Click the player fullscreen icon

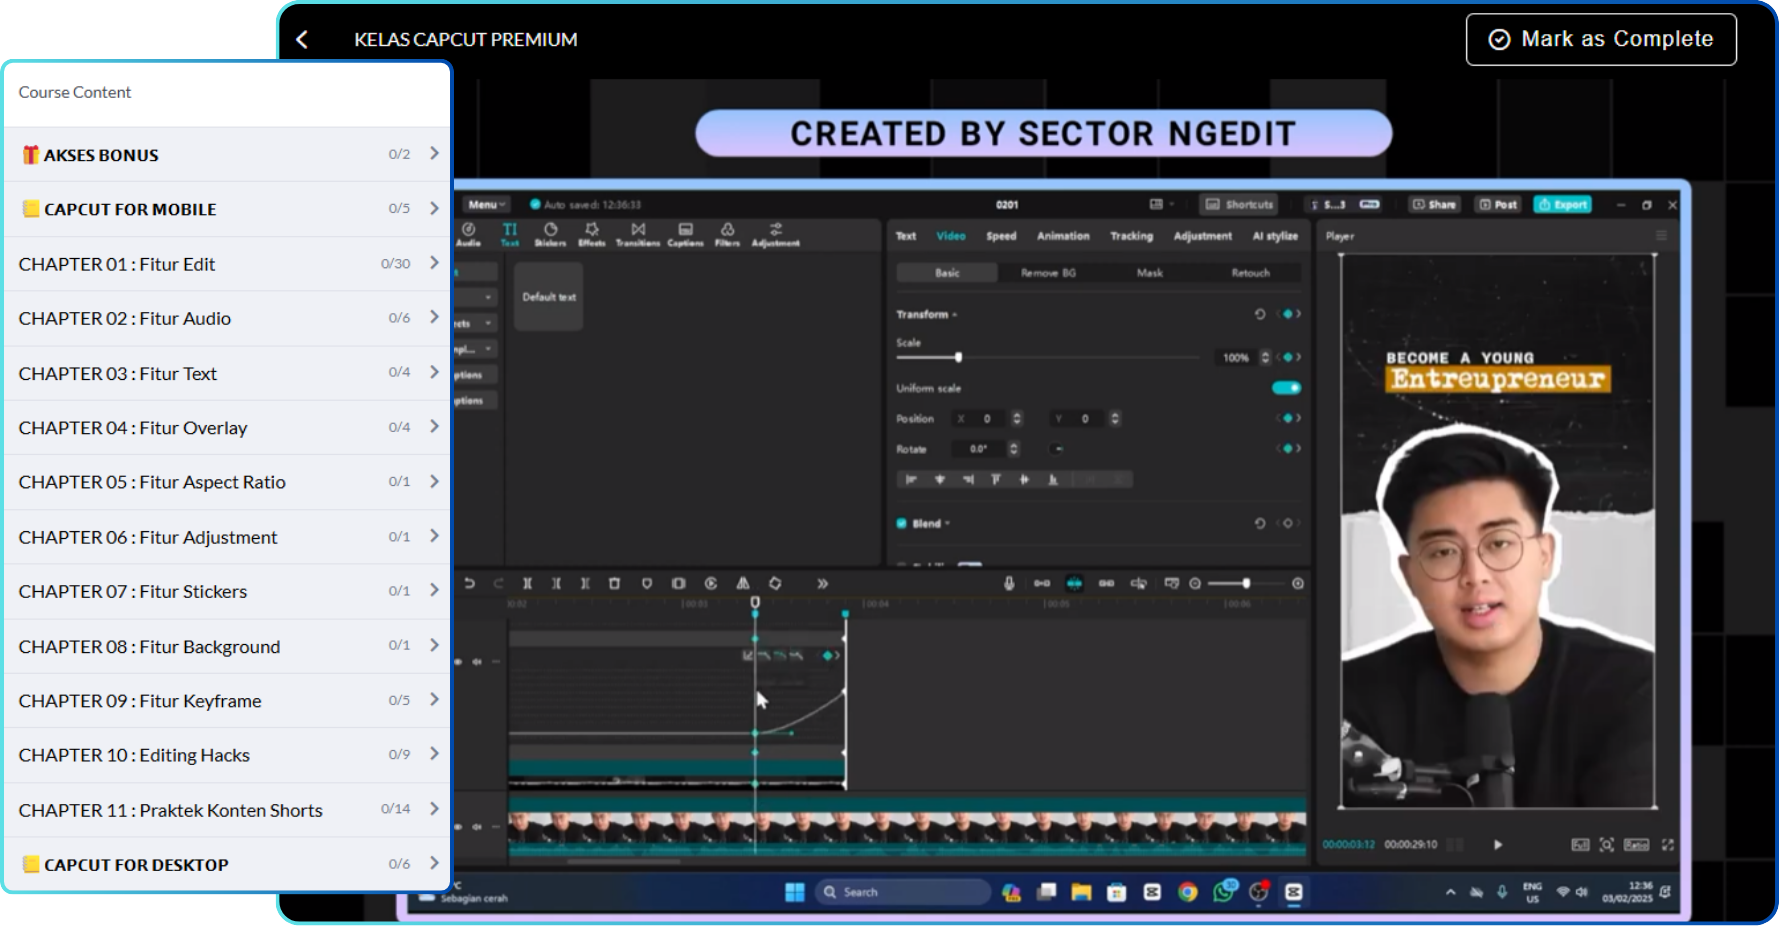(1668, 845)
